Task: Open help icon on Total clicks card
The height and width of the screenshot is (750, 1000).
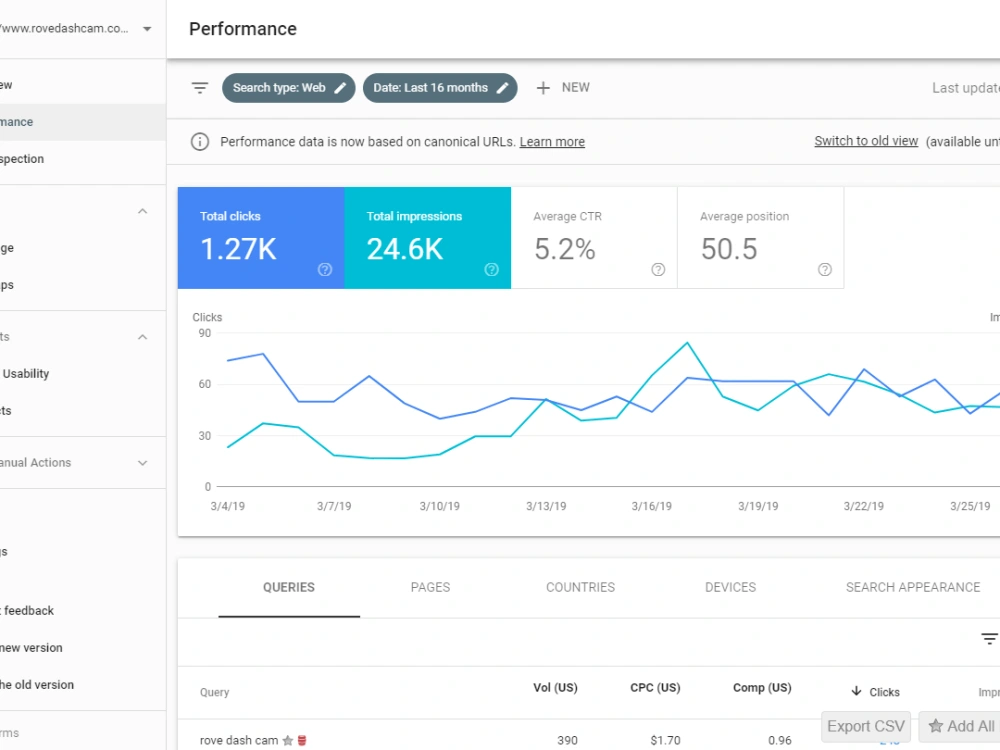Action: pos(325,270)
